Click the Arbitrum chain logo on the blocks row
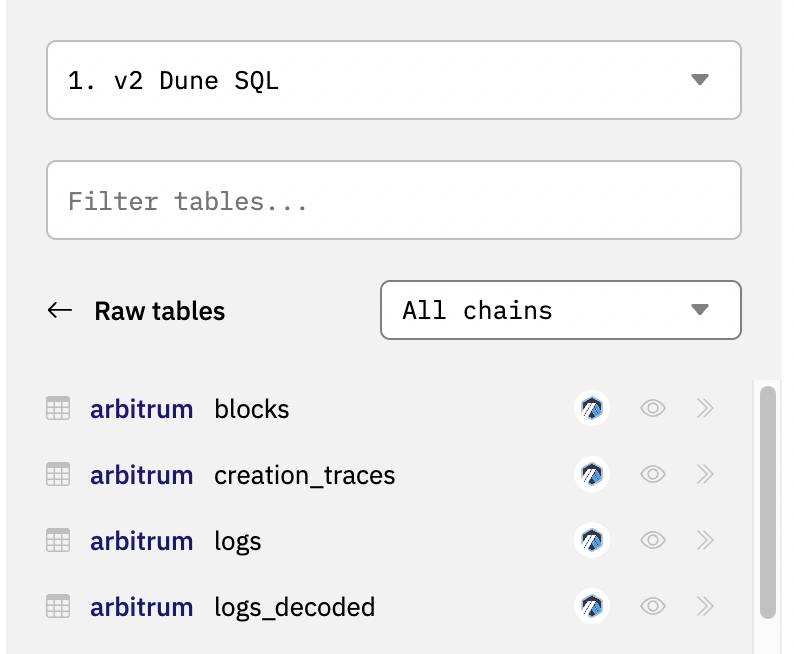 click(591, 408)
